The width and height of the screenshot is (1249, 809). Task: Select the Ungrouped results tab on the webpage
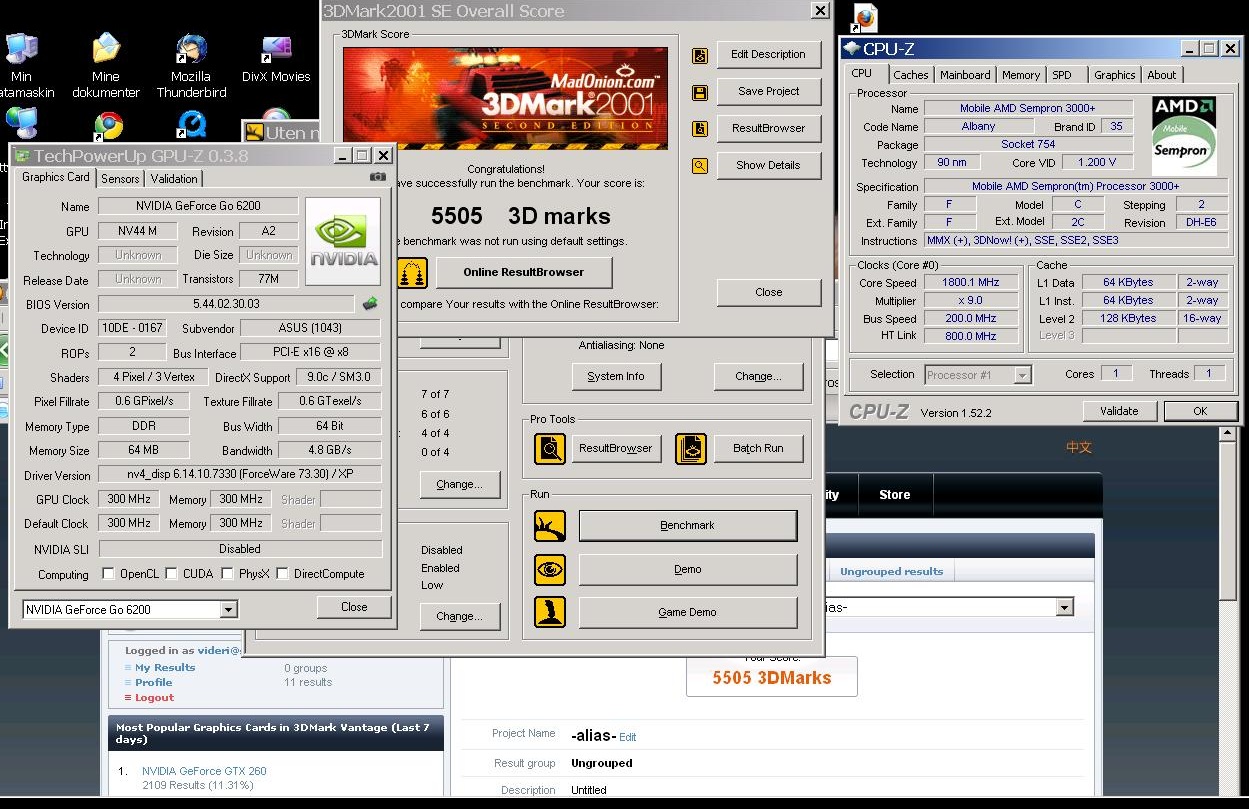point(891,572)
